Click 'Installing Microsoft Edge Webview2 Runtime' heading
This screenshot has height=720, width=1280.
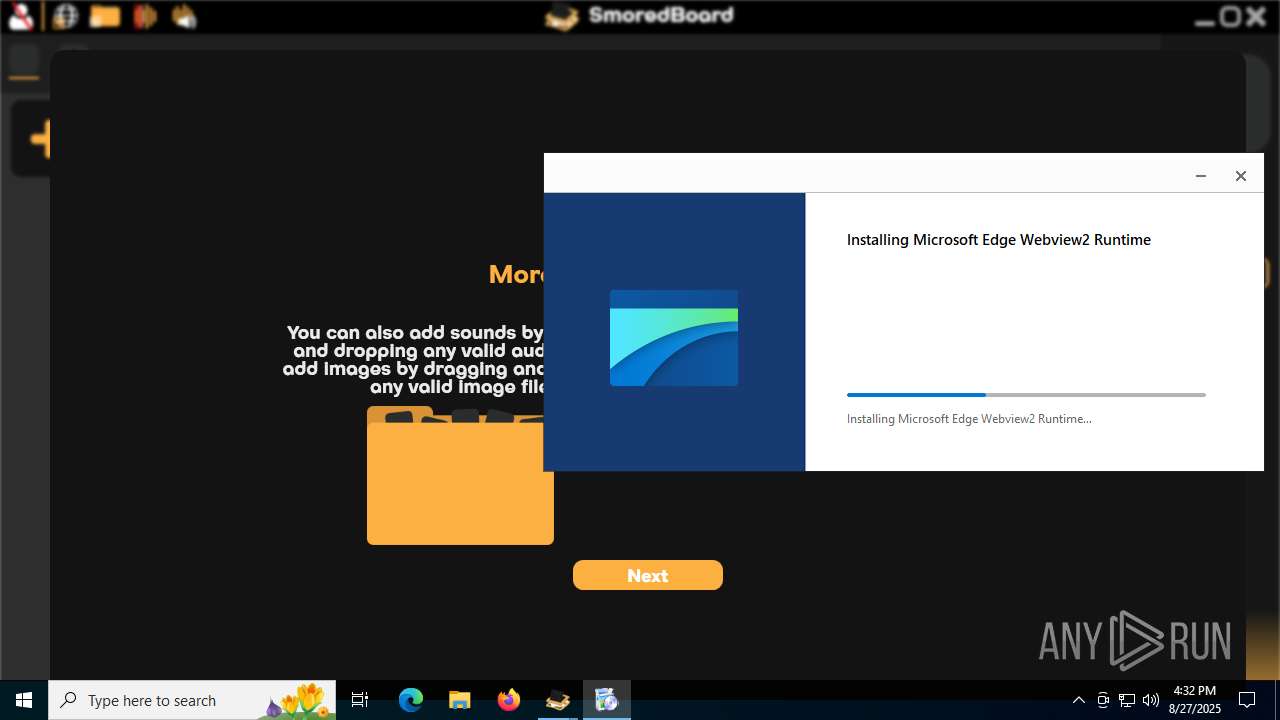coord(999,240)
